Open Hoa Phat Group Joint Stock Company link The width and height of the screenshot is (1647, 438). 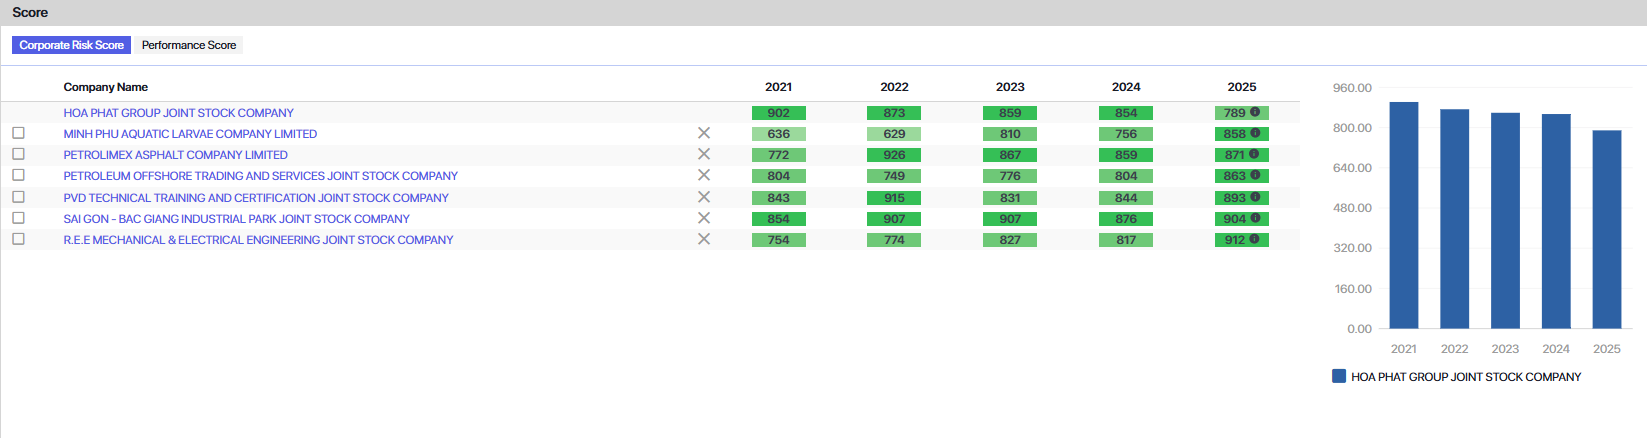coord(178,113)
